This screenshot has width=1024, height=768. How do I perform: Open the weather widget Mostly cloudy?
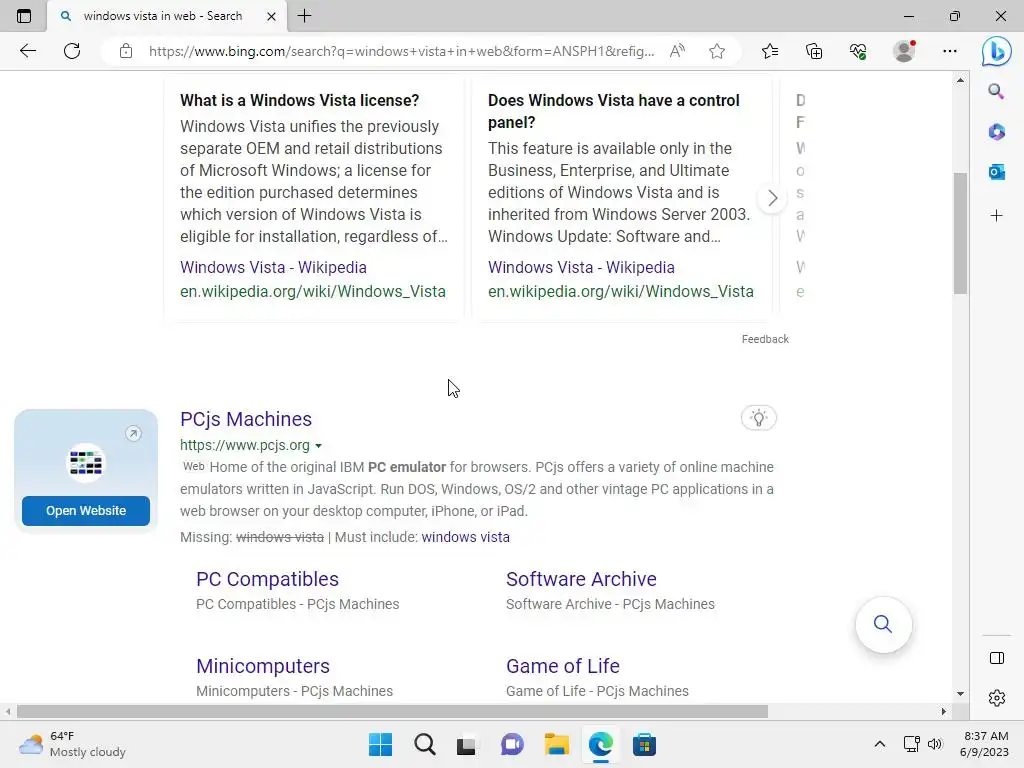point(72,744)
